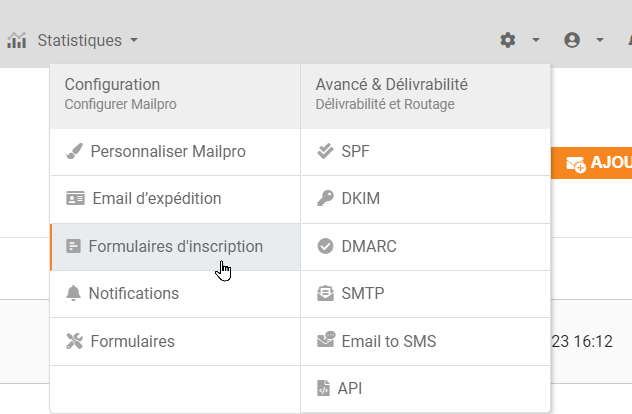Screen dimensions: 632x414
Task: Select Formulaires d'inscription
Action: tap(175, 247)
